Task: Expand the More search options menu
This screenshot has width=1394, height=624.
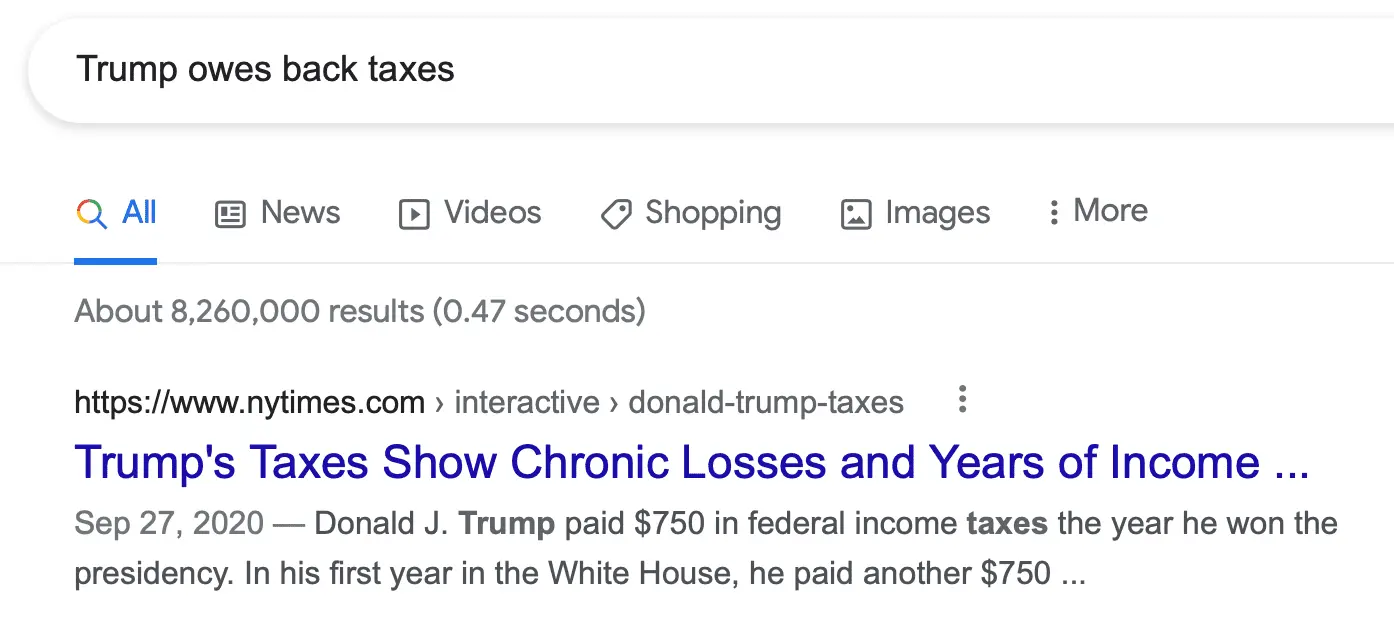Action: pos(1110,211)
